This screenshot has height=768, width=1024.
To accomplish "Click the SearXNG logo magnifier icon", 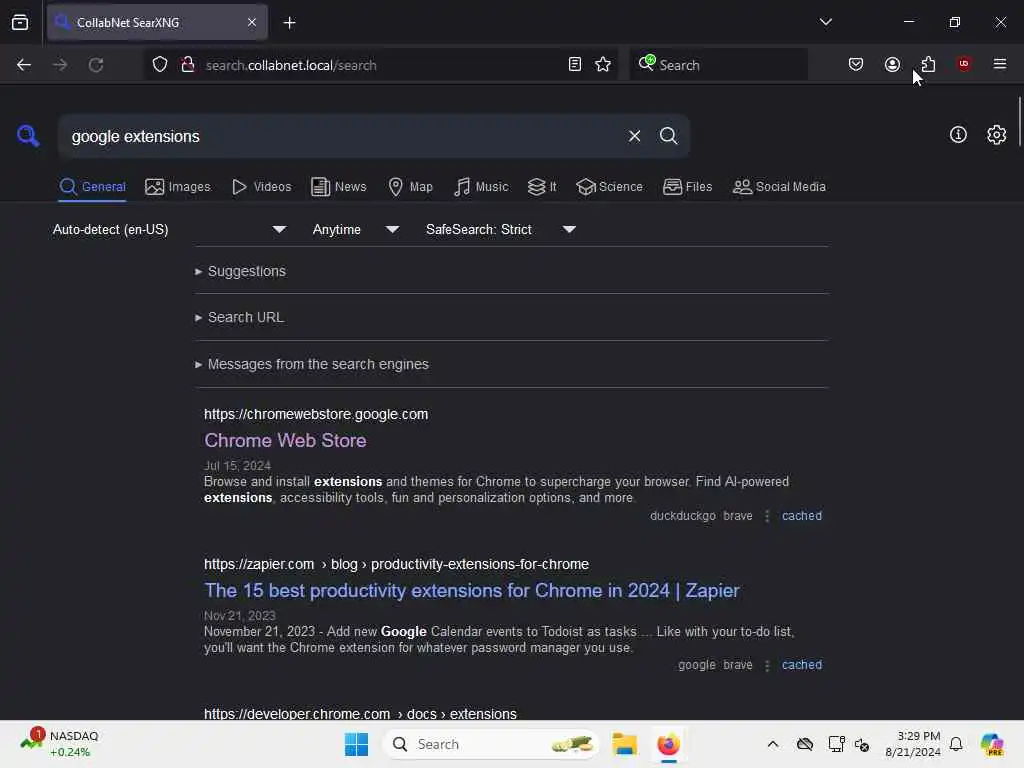I will (x=28, y=136).
